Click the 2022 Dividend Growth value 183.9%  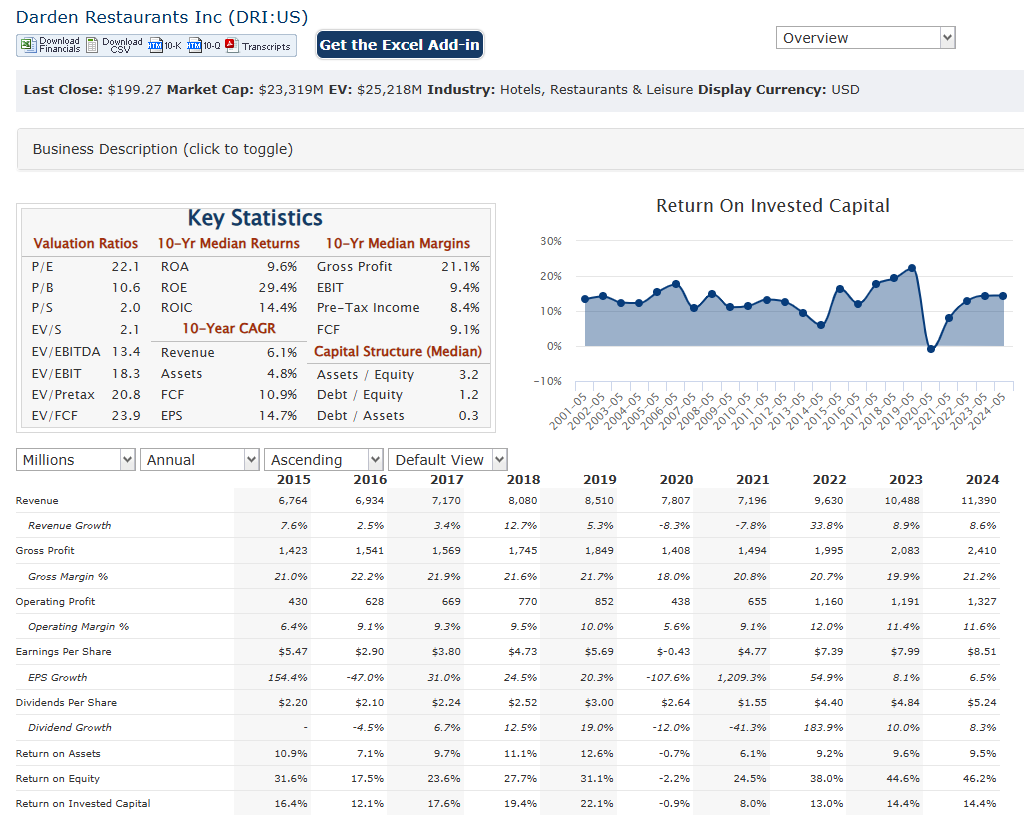click(824, 728)
